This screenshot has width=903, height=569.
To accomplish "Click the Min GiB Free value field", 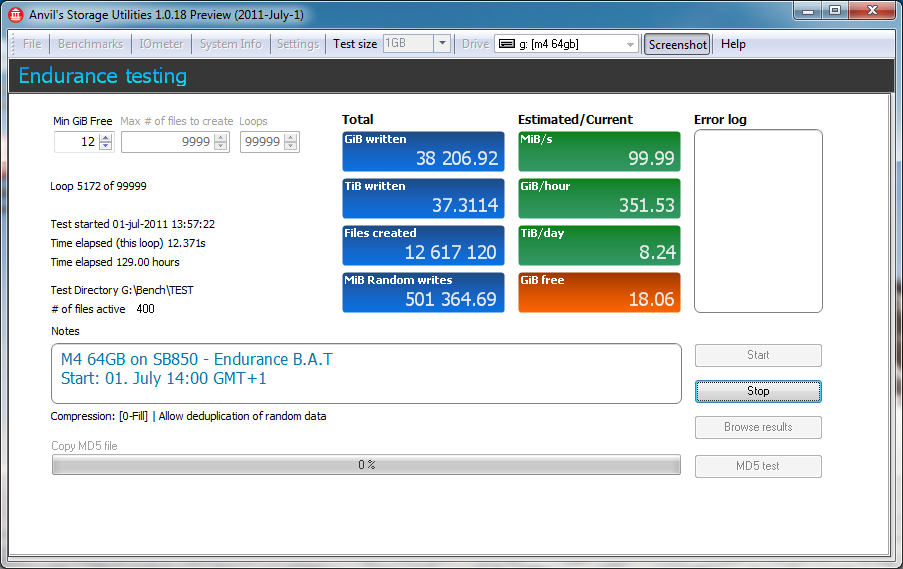I will (77, 142).
